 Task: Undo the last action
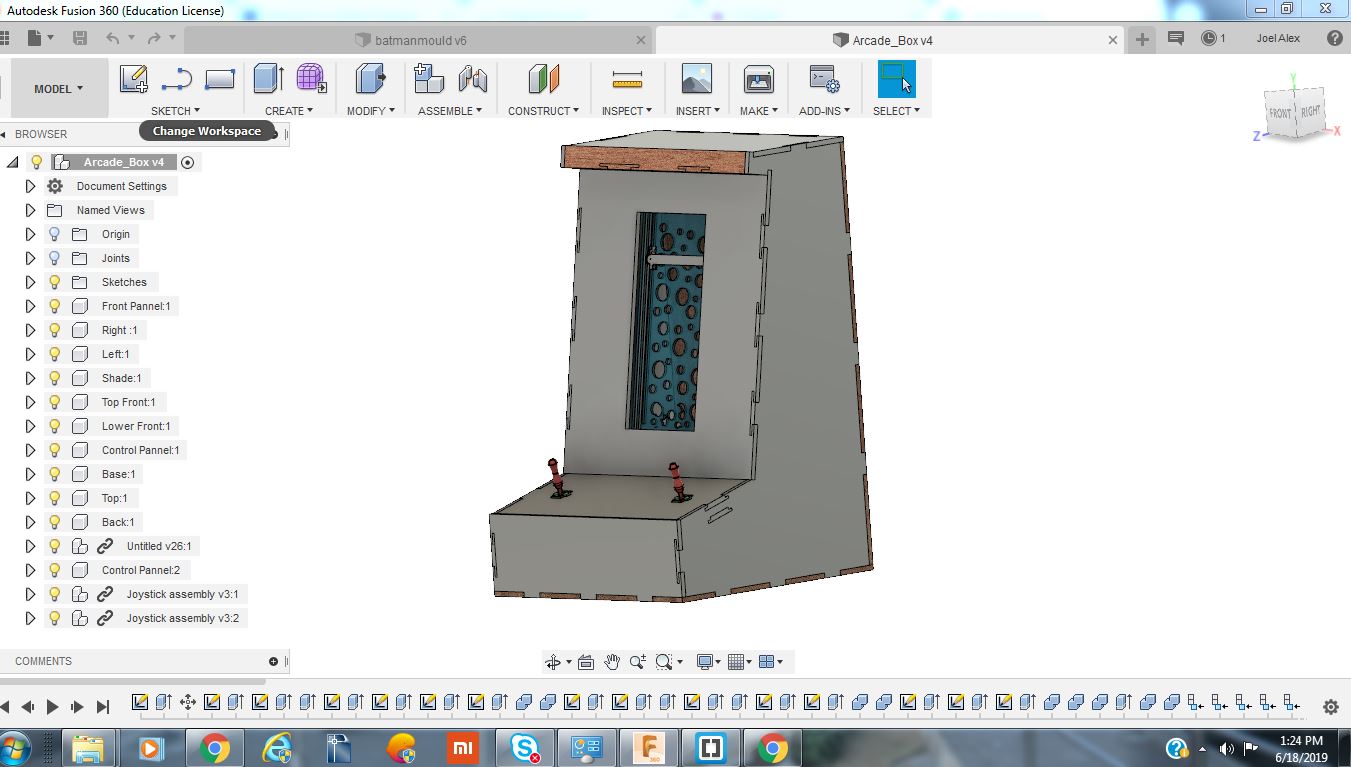[x=113, y=39]
